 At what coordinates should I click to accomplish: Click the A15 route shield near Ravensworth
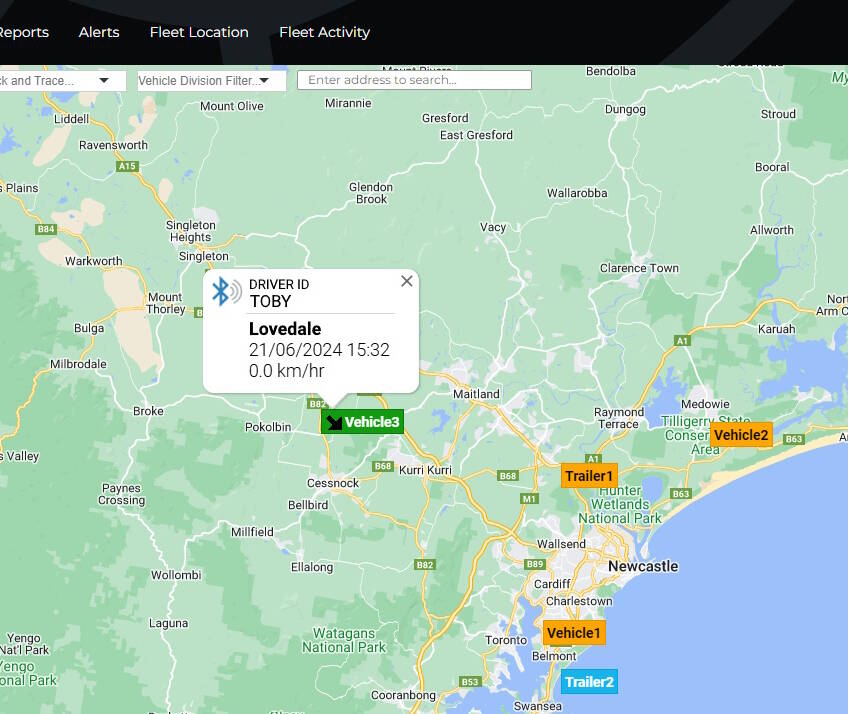pyautogui.click(x=127, y=167)
